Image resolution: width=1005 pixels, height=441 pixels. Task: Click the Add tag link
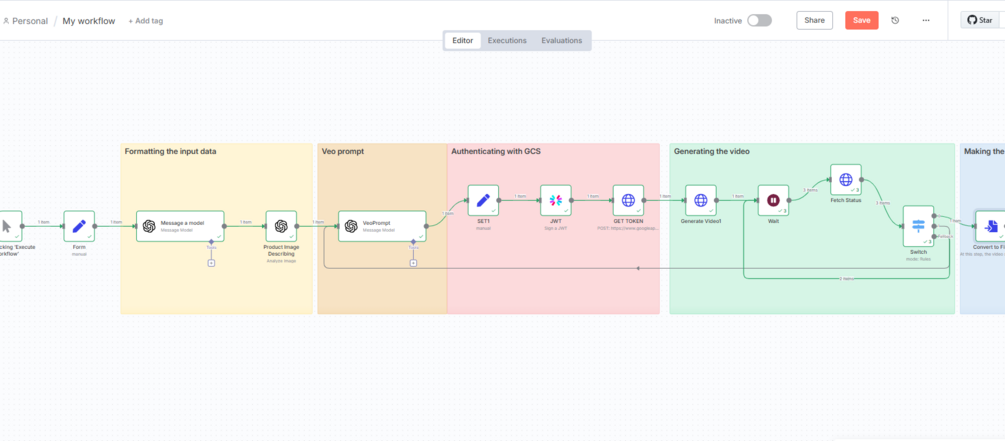point(145,21)
